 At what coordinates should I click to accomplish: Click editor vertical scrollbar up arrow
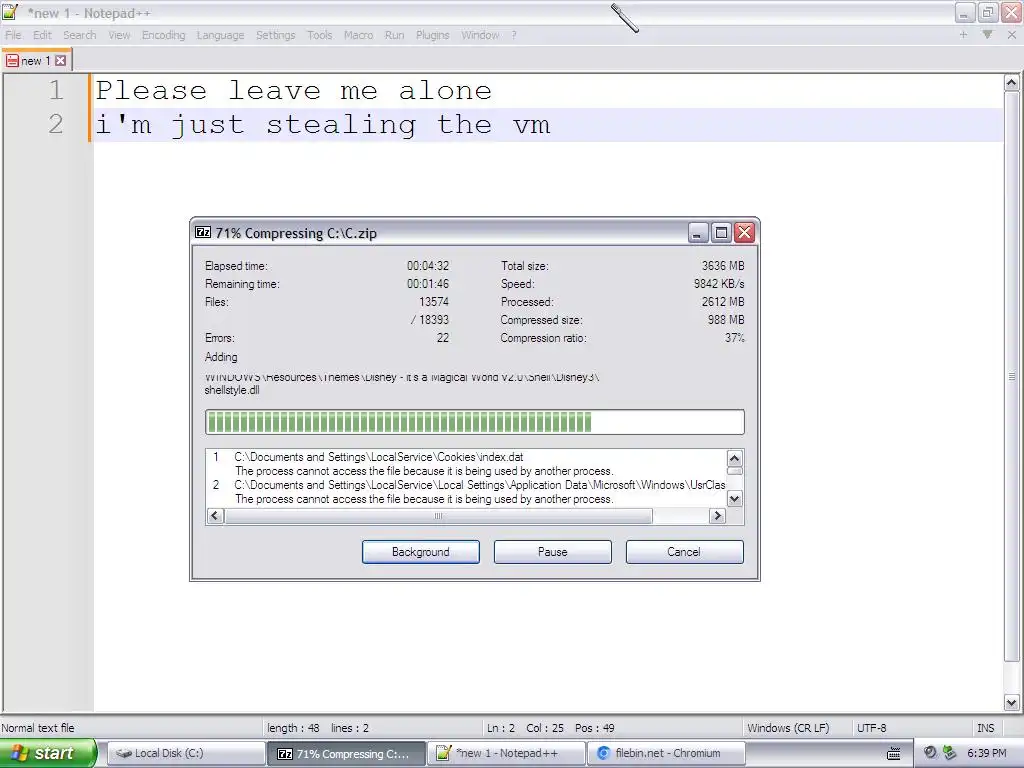click(1012, 83)
